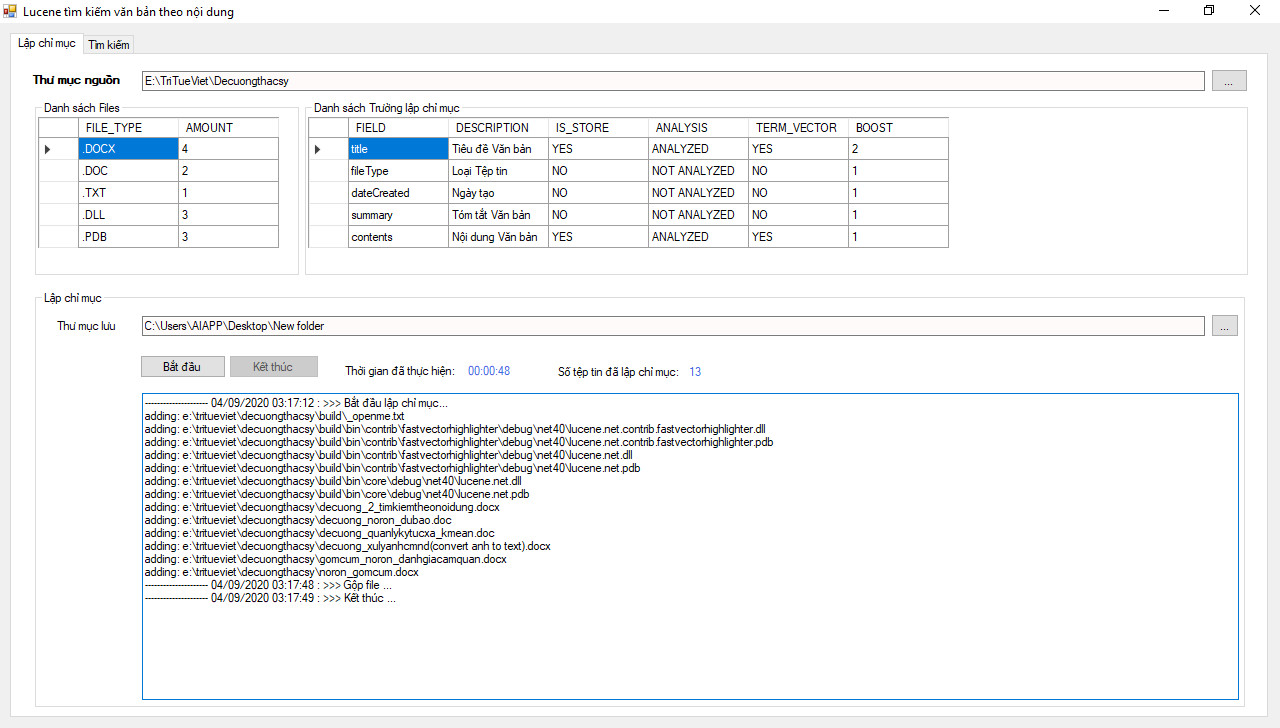This screenshot has height=728, width=1280.
Task: Click the elapsed time value 00:00:48
Action: (489, 371)
